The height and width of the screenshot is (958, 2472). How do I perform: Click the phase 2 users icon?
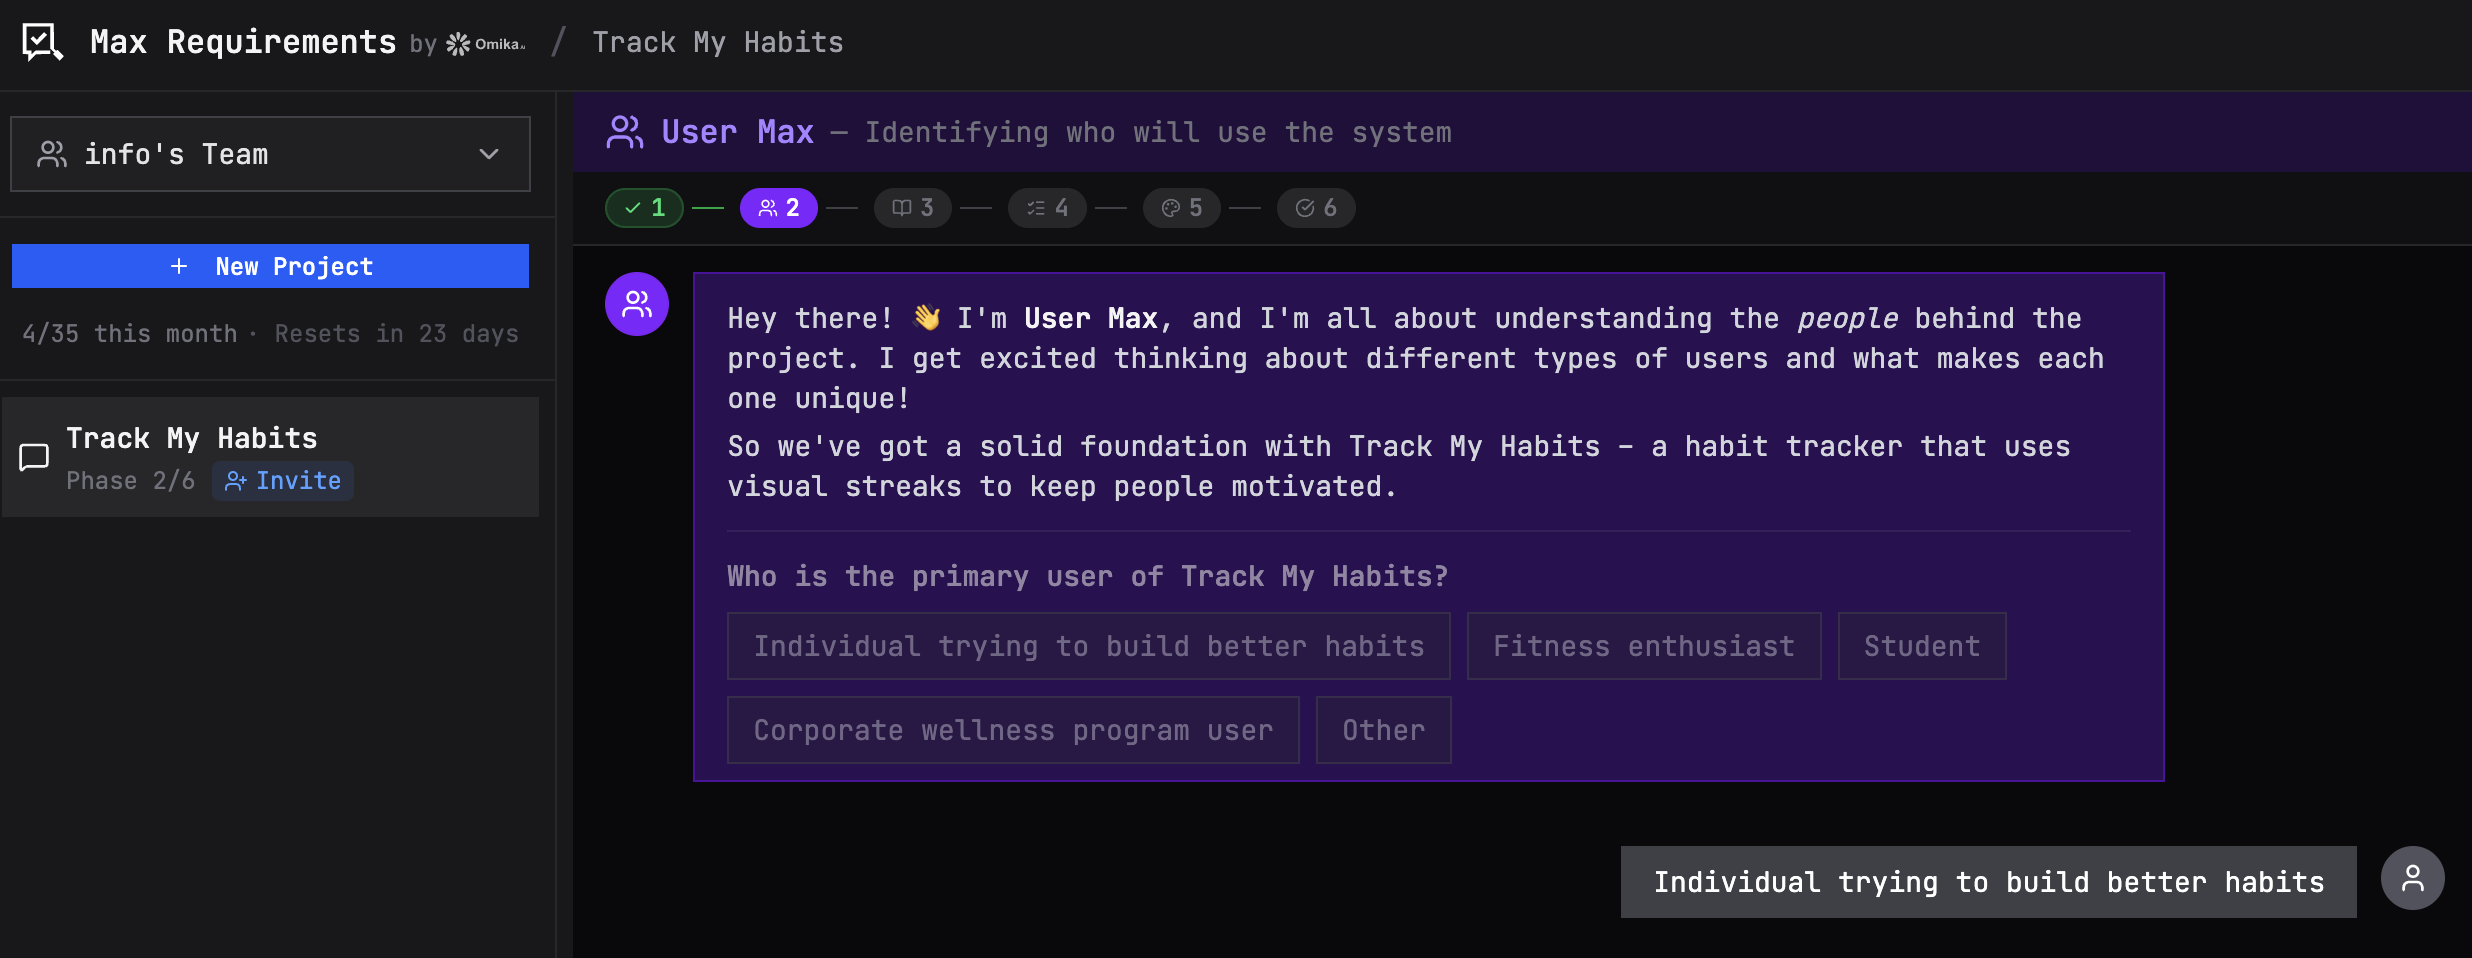tap(778, 207)
